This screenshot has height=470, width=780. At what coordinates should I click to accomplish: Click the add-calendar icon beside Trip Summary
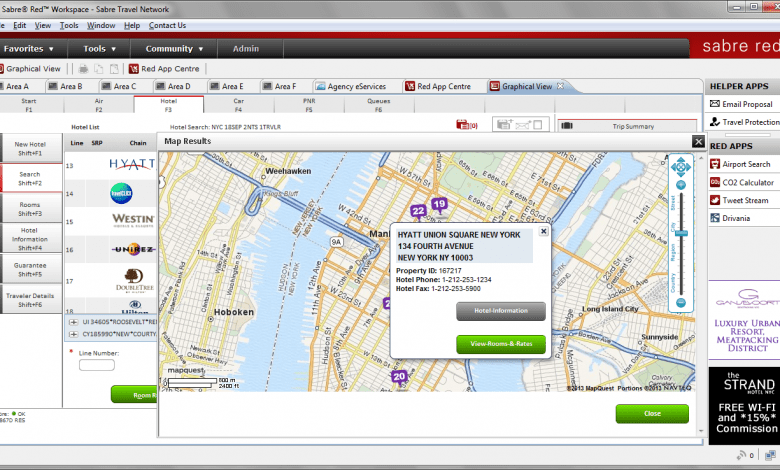(504, 124)
